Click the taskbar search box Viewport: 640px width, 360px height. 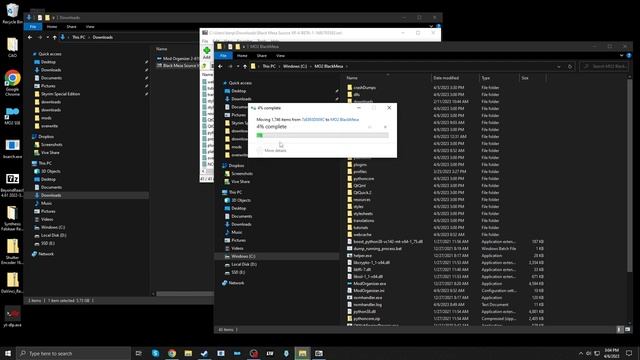(74, 353)
